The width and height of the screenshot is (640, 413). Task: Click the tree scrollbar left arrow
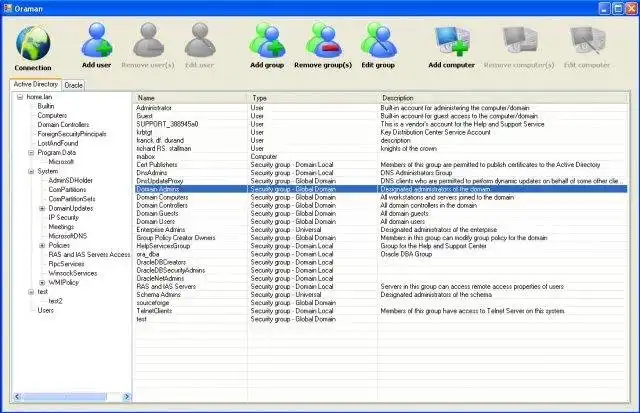(x=17, y=397)
